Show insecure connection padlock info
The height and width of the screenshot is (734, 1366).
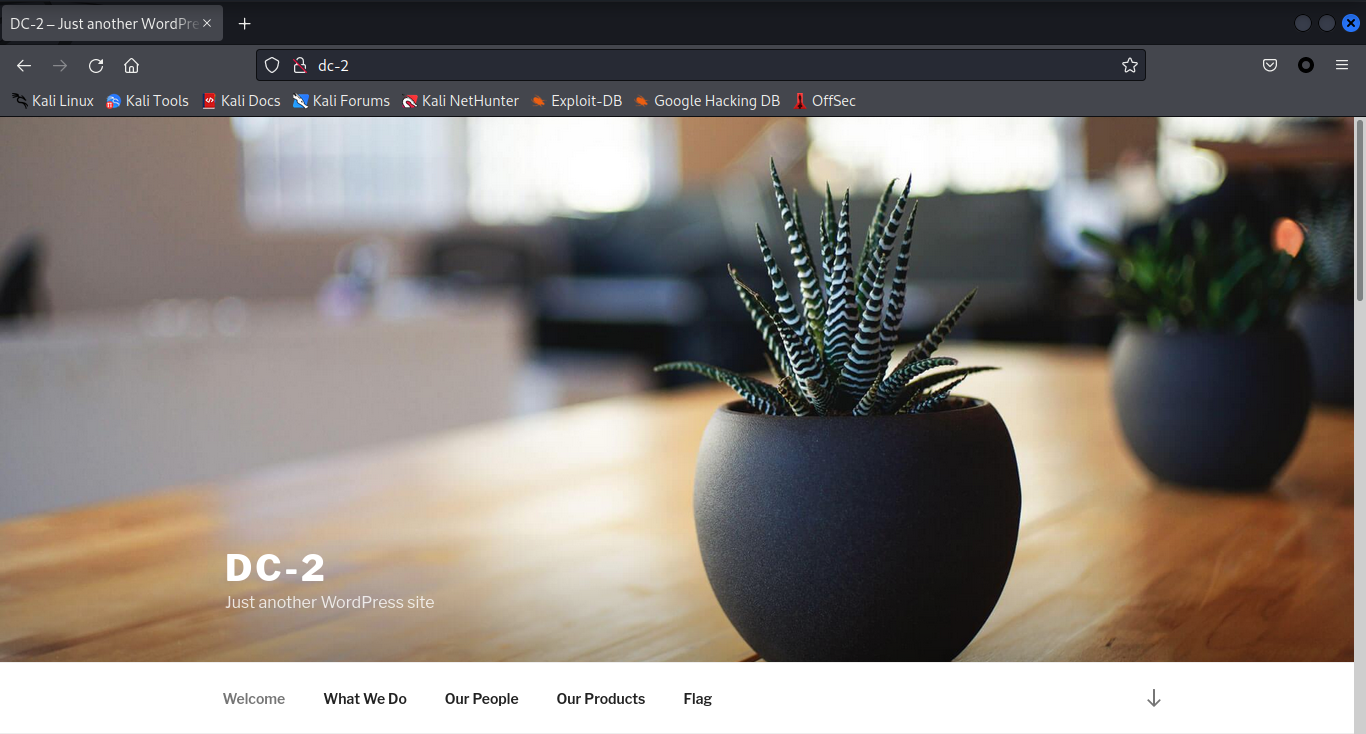click(x=298, y=66)
